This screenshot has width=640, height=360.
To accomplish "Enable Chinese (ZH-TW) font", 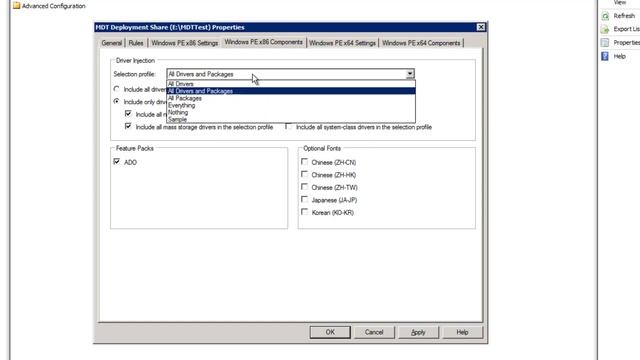I will pyautogui.click(x=304, y=187).
